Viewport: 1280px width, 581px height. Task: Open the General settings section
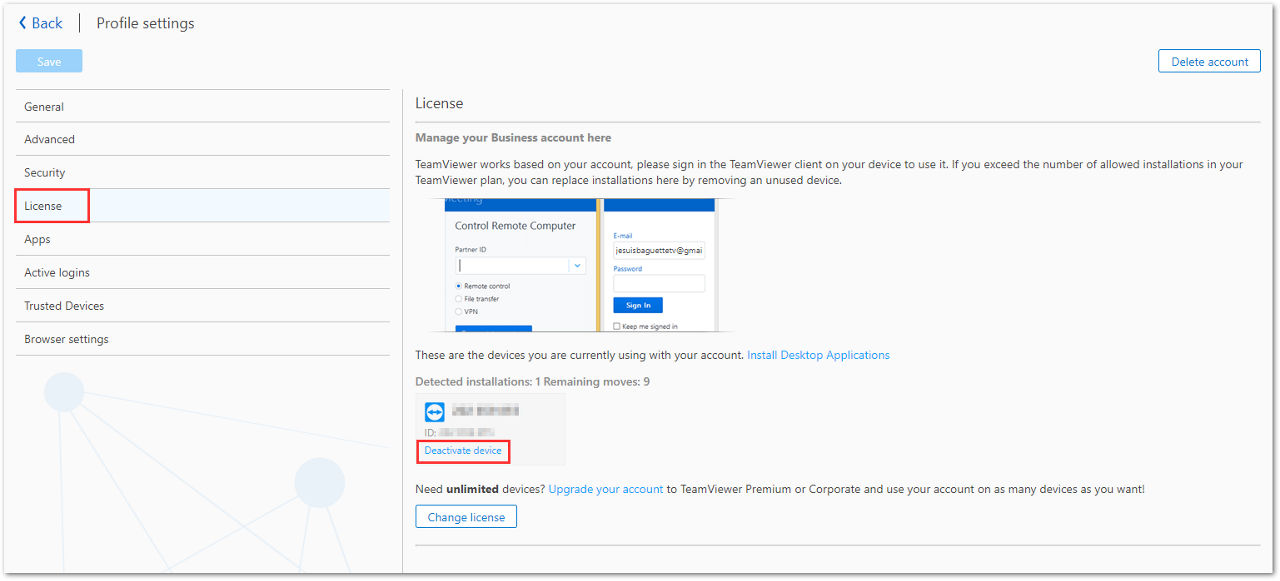203,106
